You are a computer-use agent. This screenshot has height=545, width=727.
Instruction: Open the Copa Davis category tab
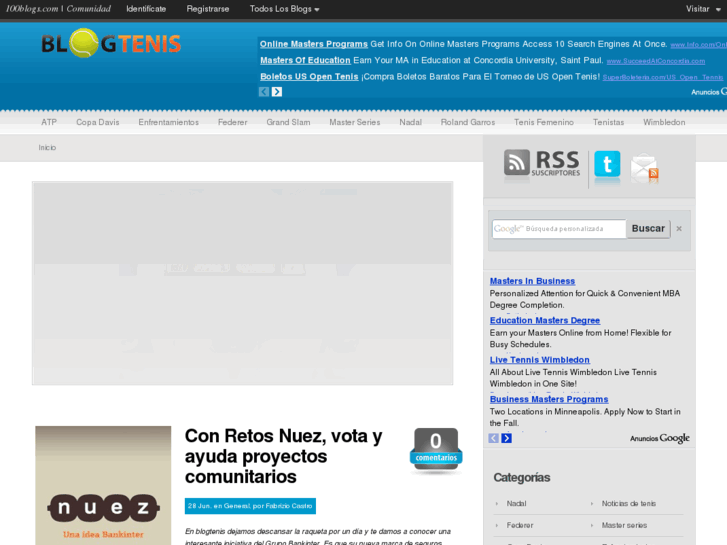[x=98, y=122]
